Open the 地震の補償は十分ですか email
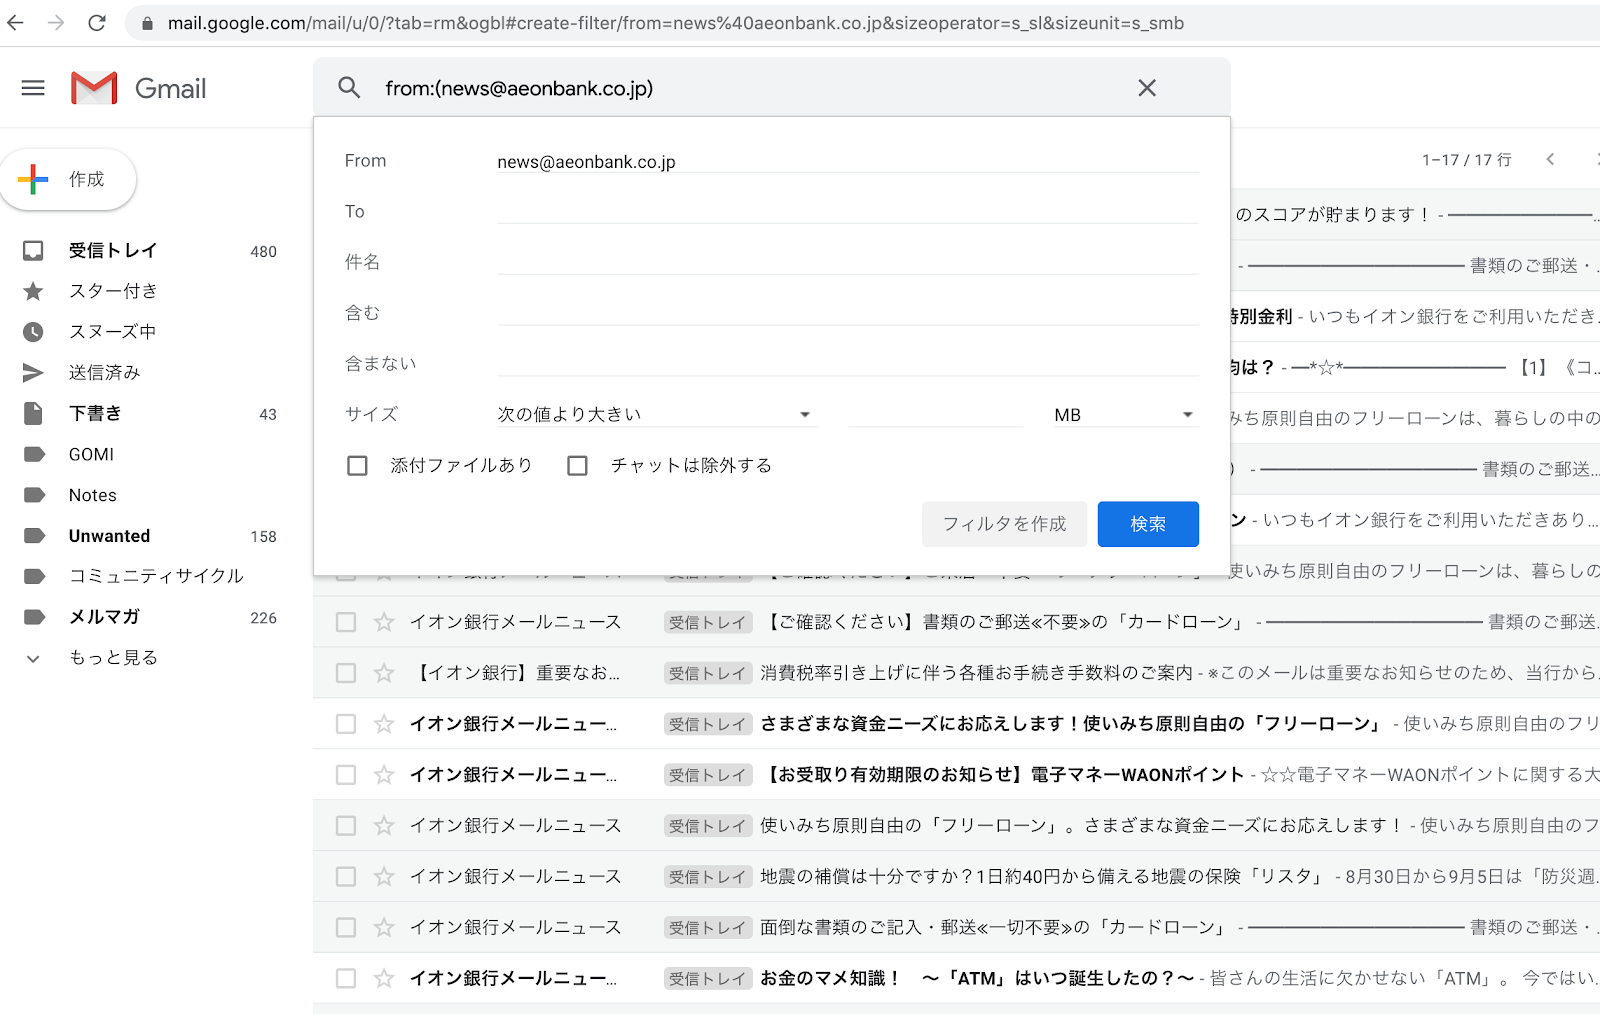Screen dimensions: 1600x1014 (x=956, y=877)
